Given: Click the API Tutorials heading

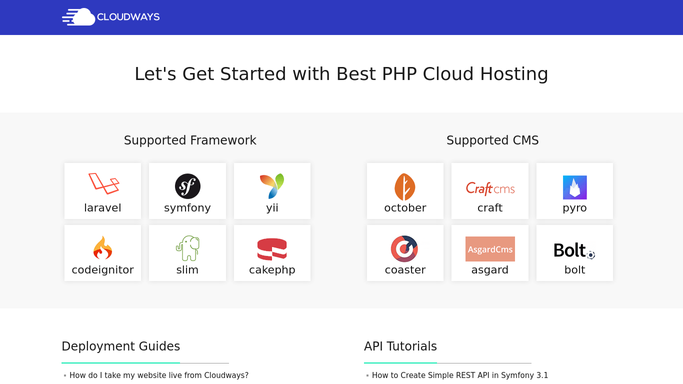Looking at the screenshot, I should click(400, 346).
